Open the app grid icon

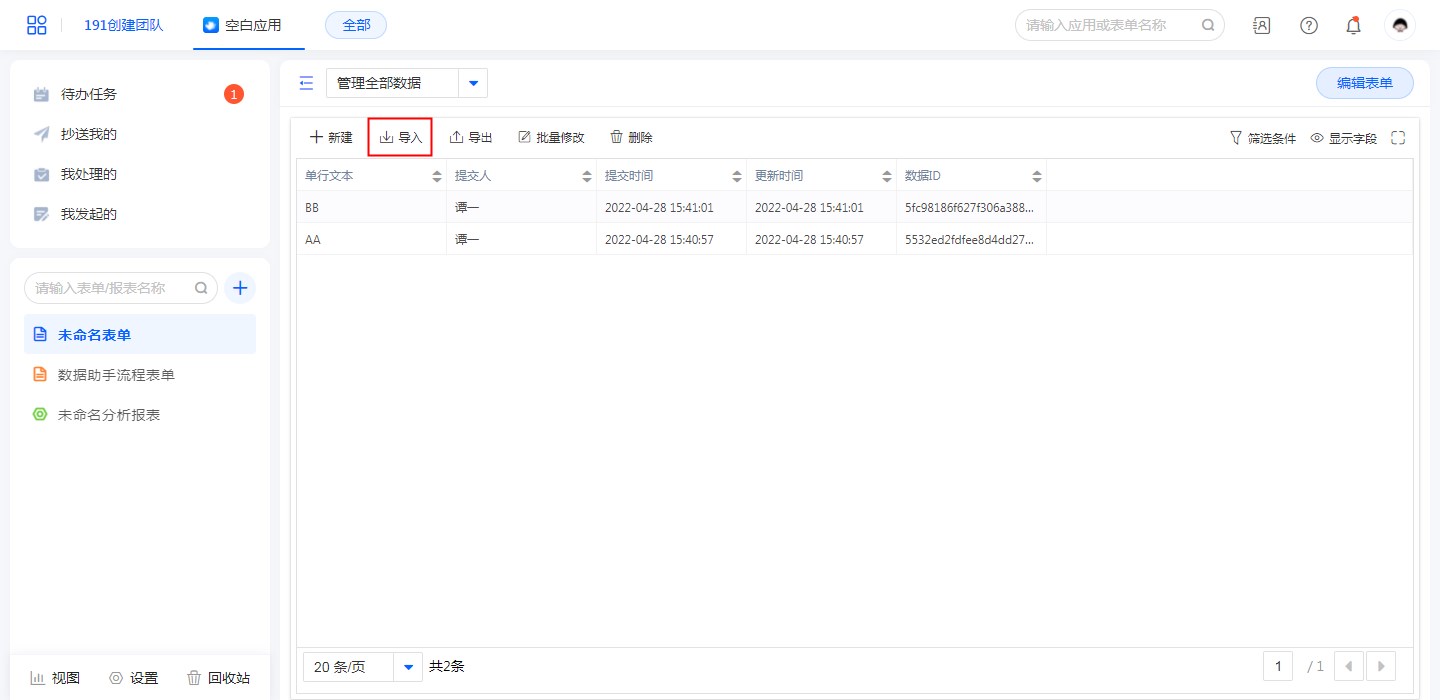[37, 25]
